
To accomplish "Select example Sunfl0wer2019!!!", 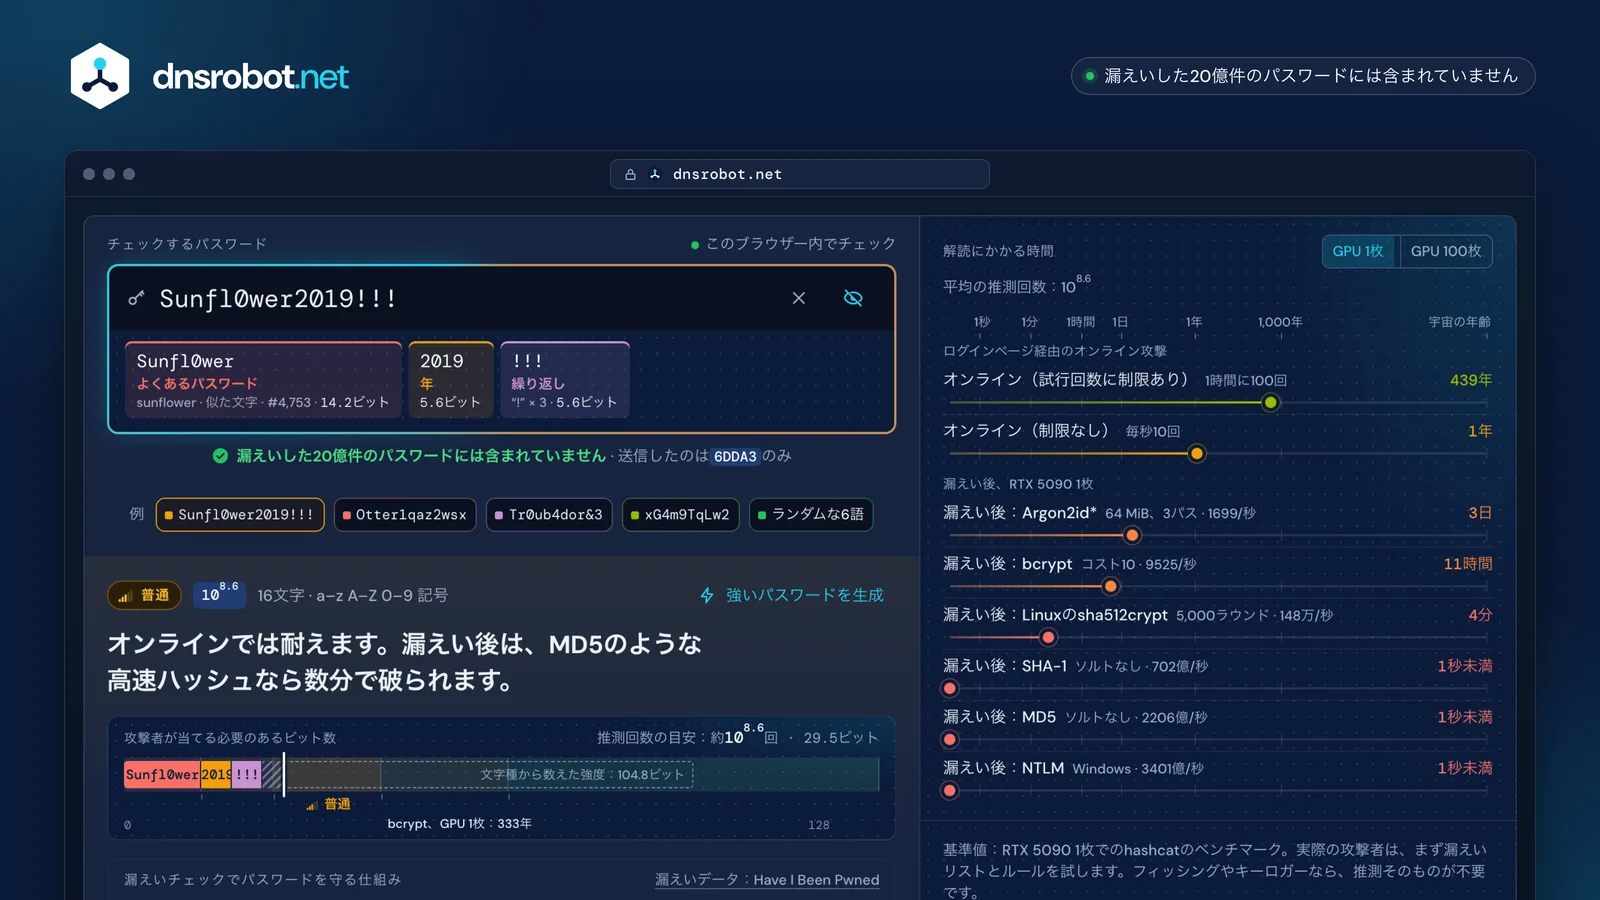I will tap(240, 515).
